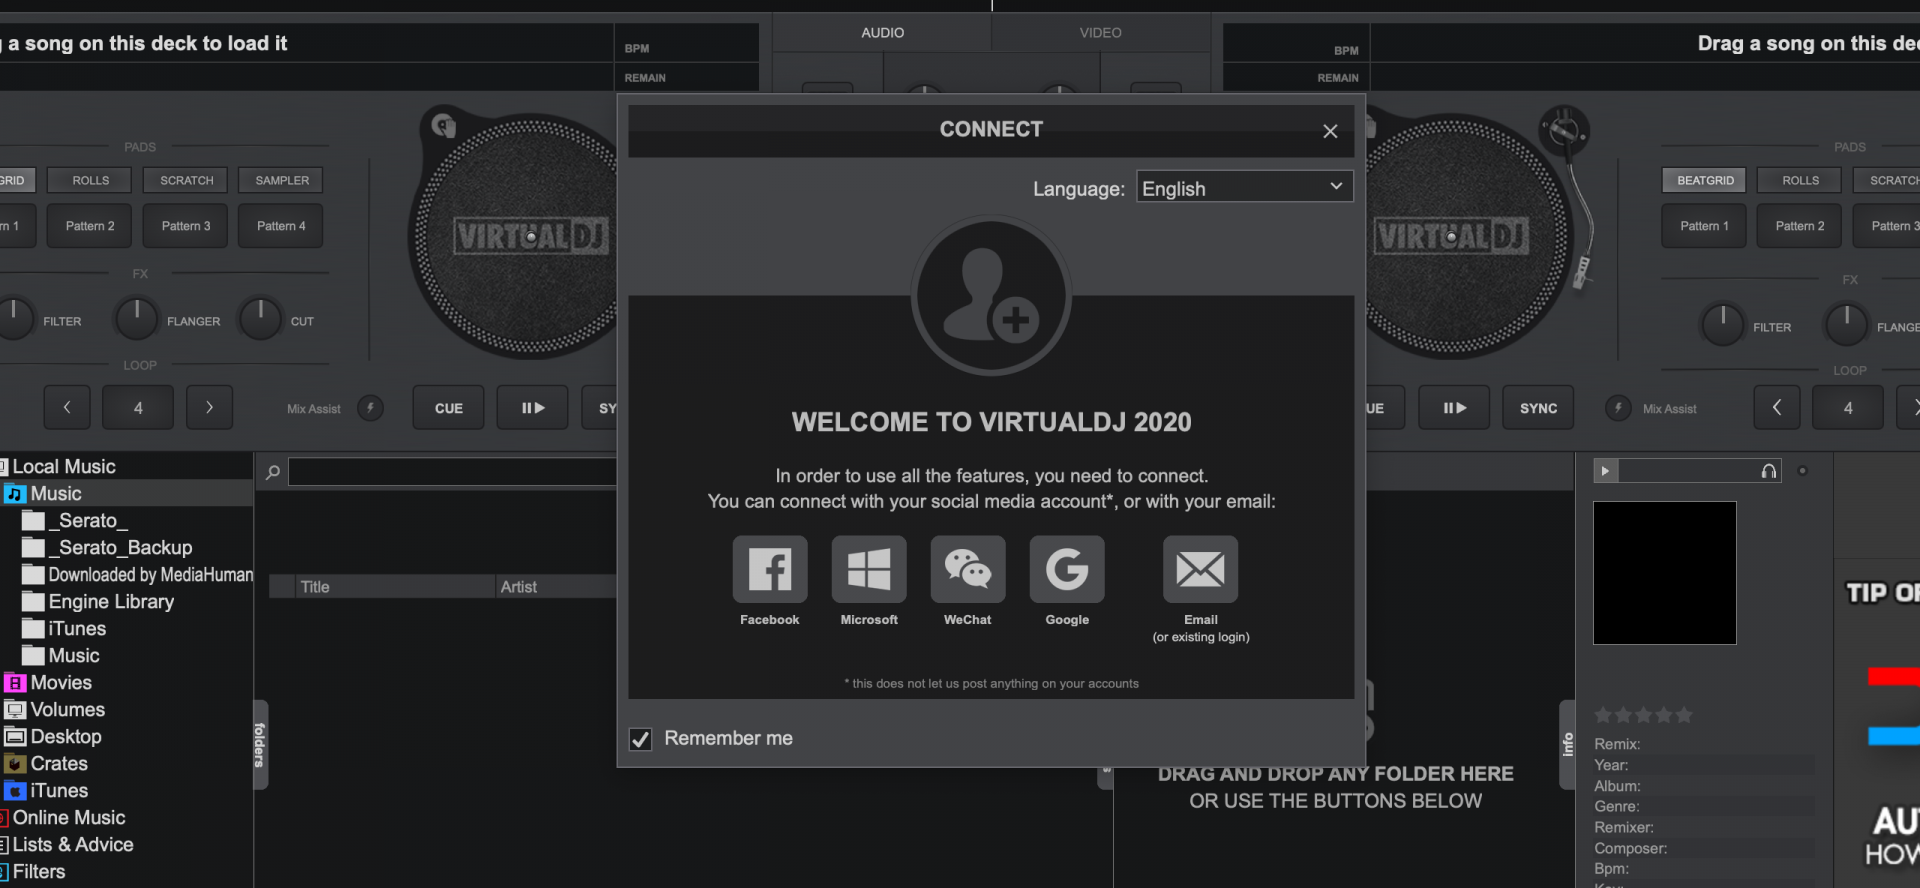This screenshot has height=888, width=1920.
Task: Open the Desktop folder icon
Action: click(15, 737)
